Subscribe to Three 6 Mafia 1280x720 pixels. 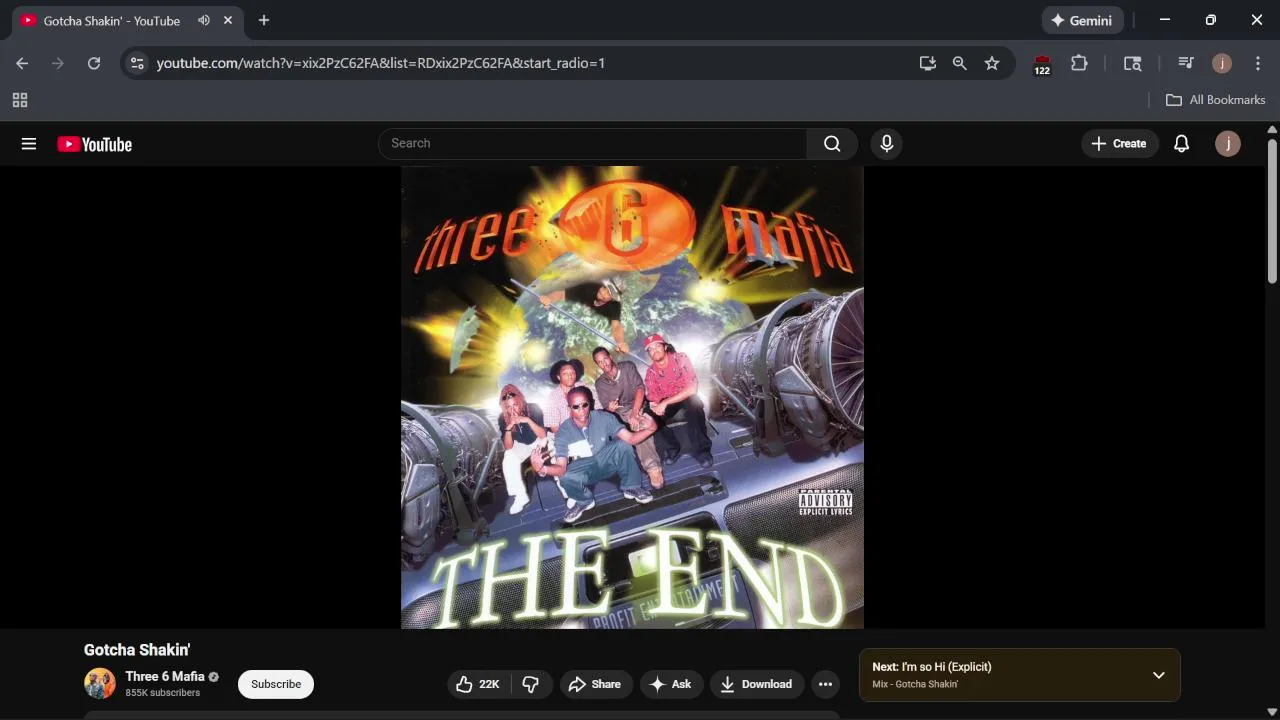tap(276, 684)
